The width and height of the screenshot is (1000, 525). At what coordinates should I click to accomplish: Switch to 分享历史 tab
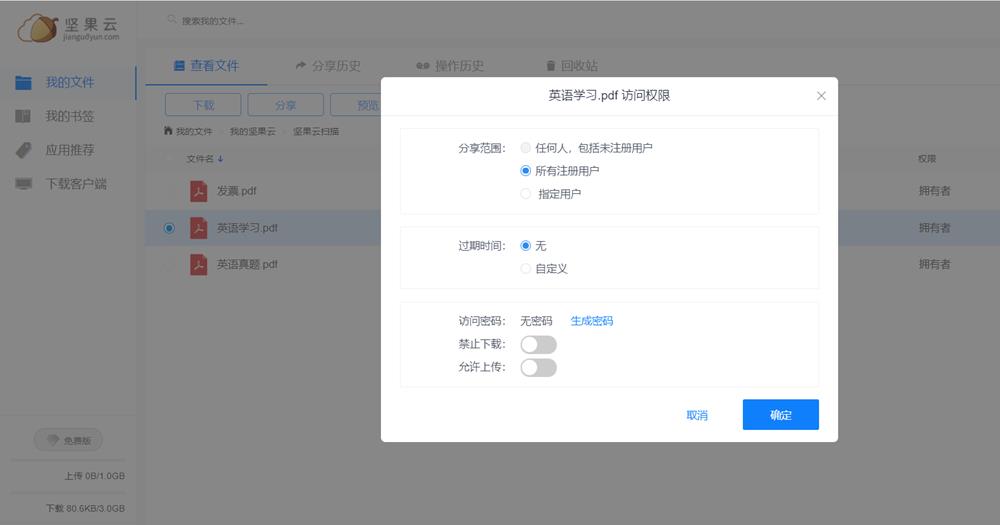pos(328,66)
